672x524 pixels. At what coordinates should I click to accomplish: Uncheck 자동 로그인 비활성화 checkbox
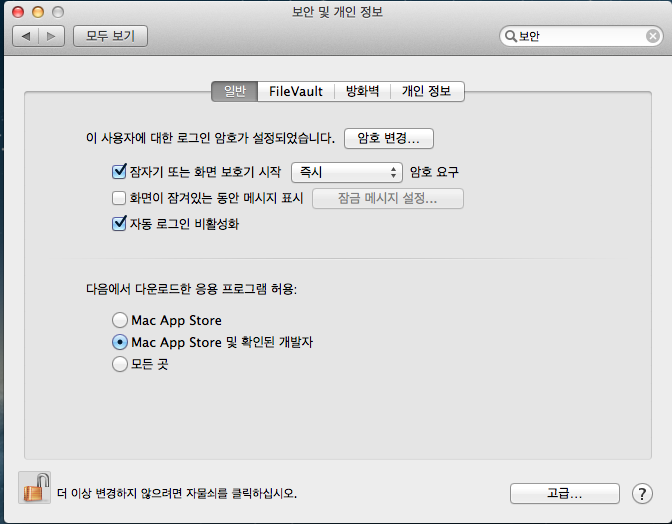[119, 224]
